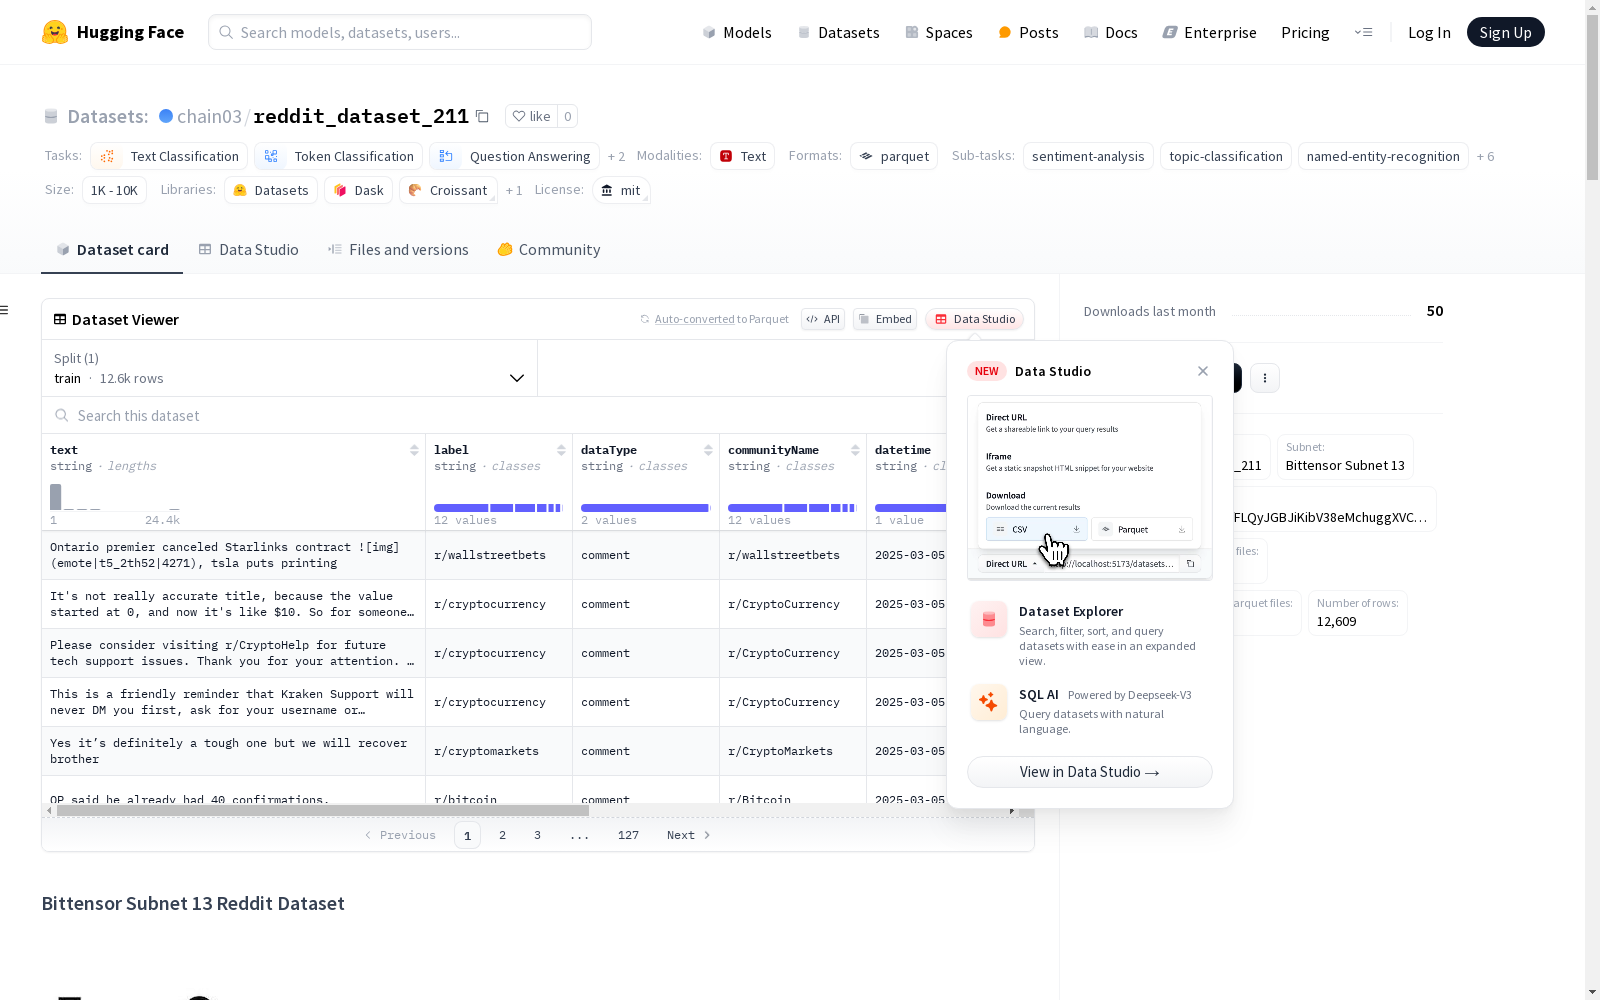Click the page vertical scrollbar
1600x1000 pixels.
(x=1592, y=98)
